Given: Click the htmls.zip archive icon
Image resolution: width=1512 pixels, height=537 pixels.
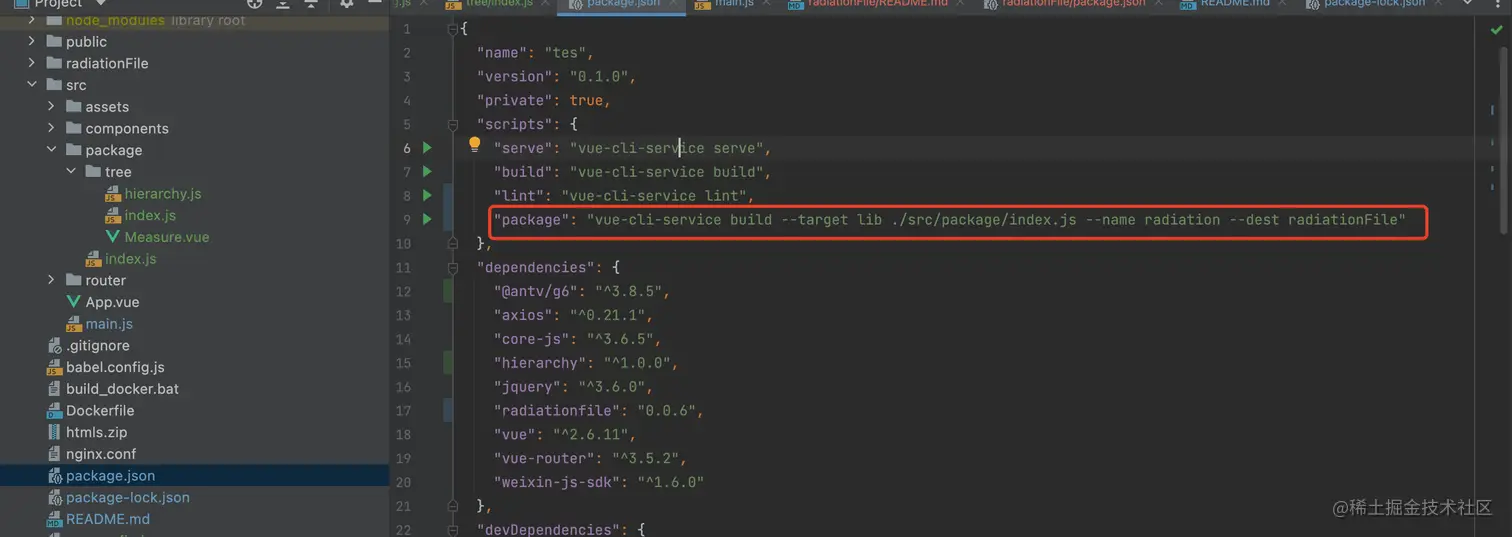Looking at the screenshot, I should [55, 432].
